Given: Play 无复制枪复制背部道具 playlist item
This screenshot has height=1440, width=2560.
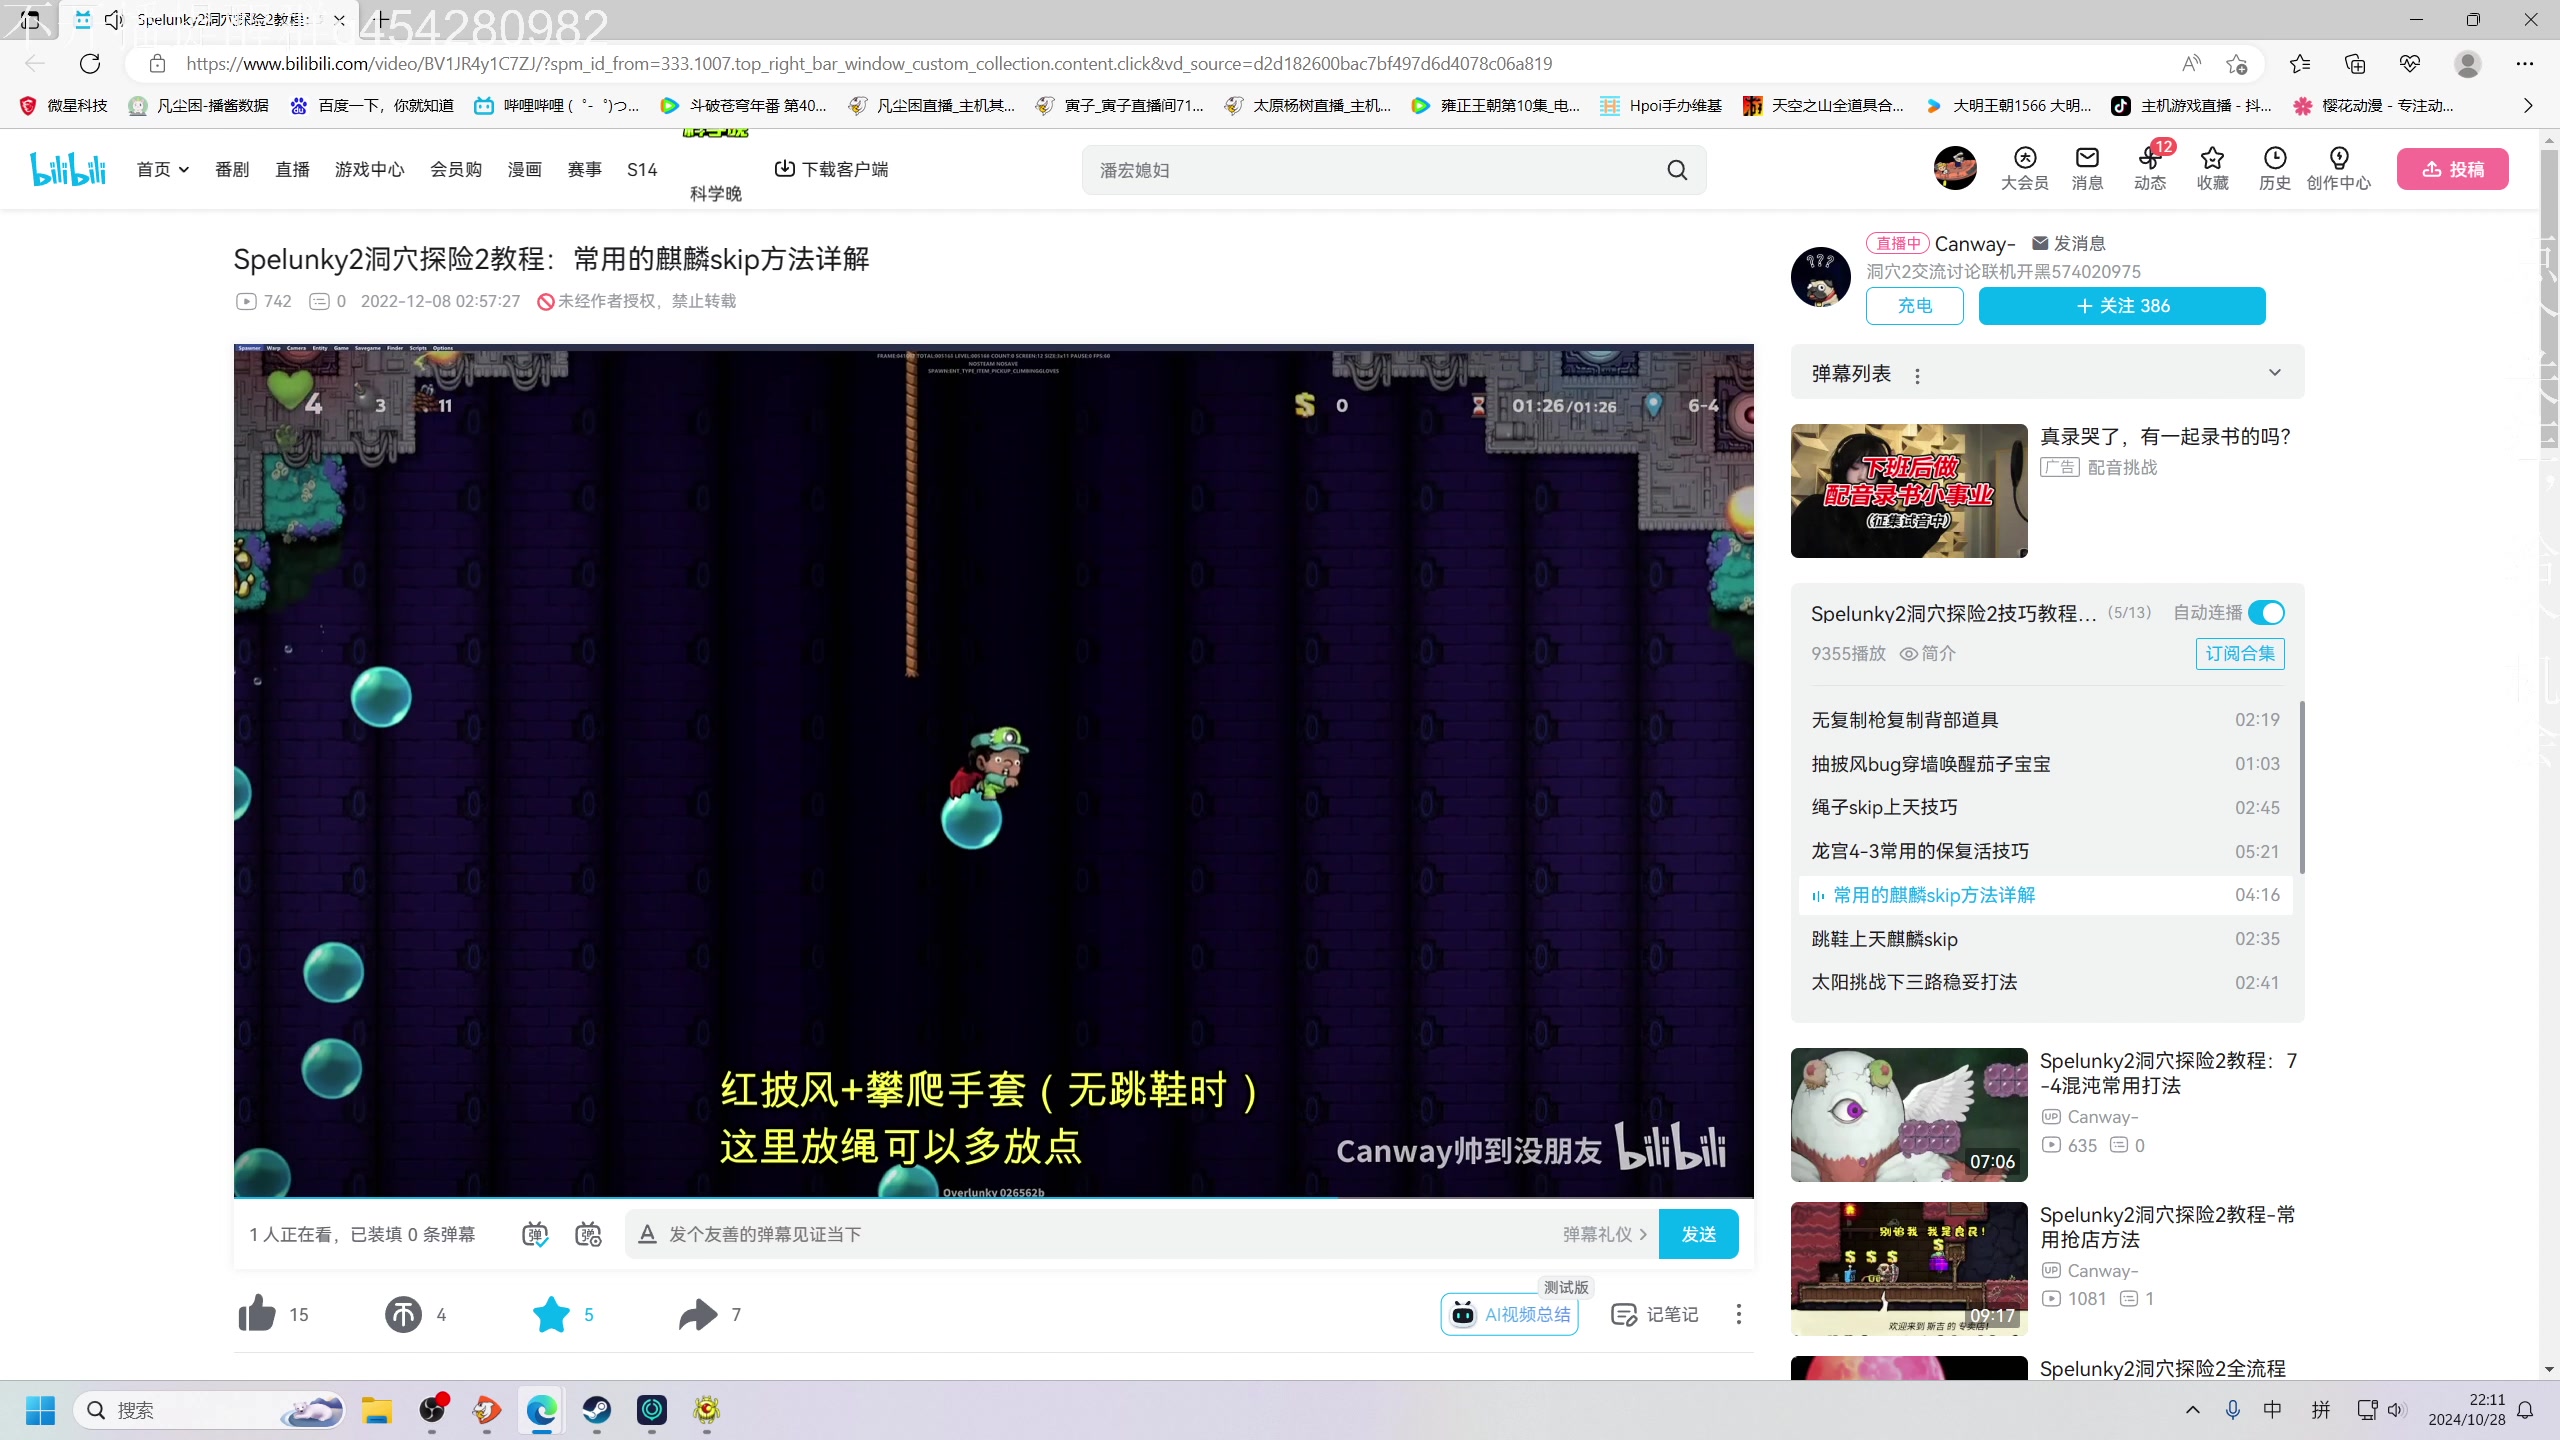Looking at the screenshot, I should 2045,720.
